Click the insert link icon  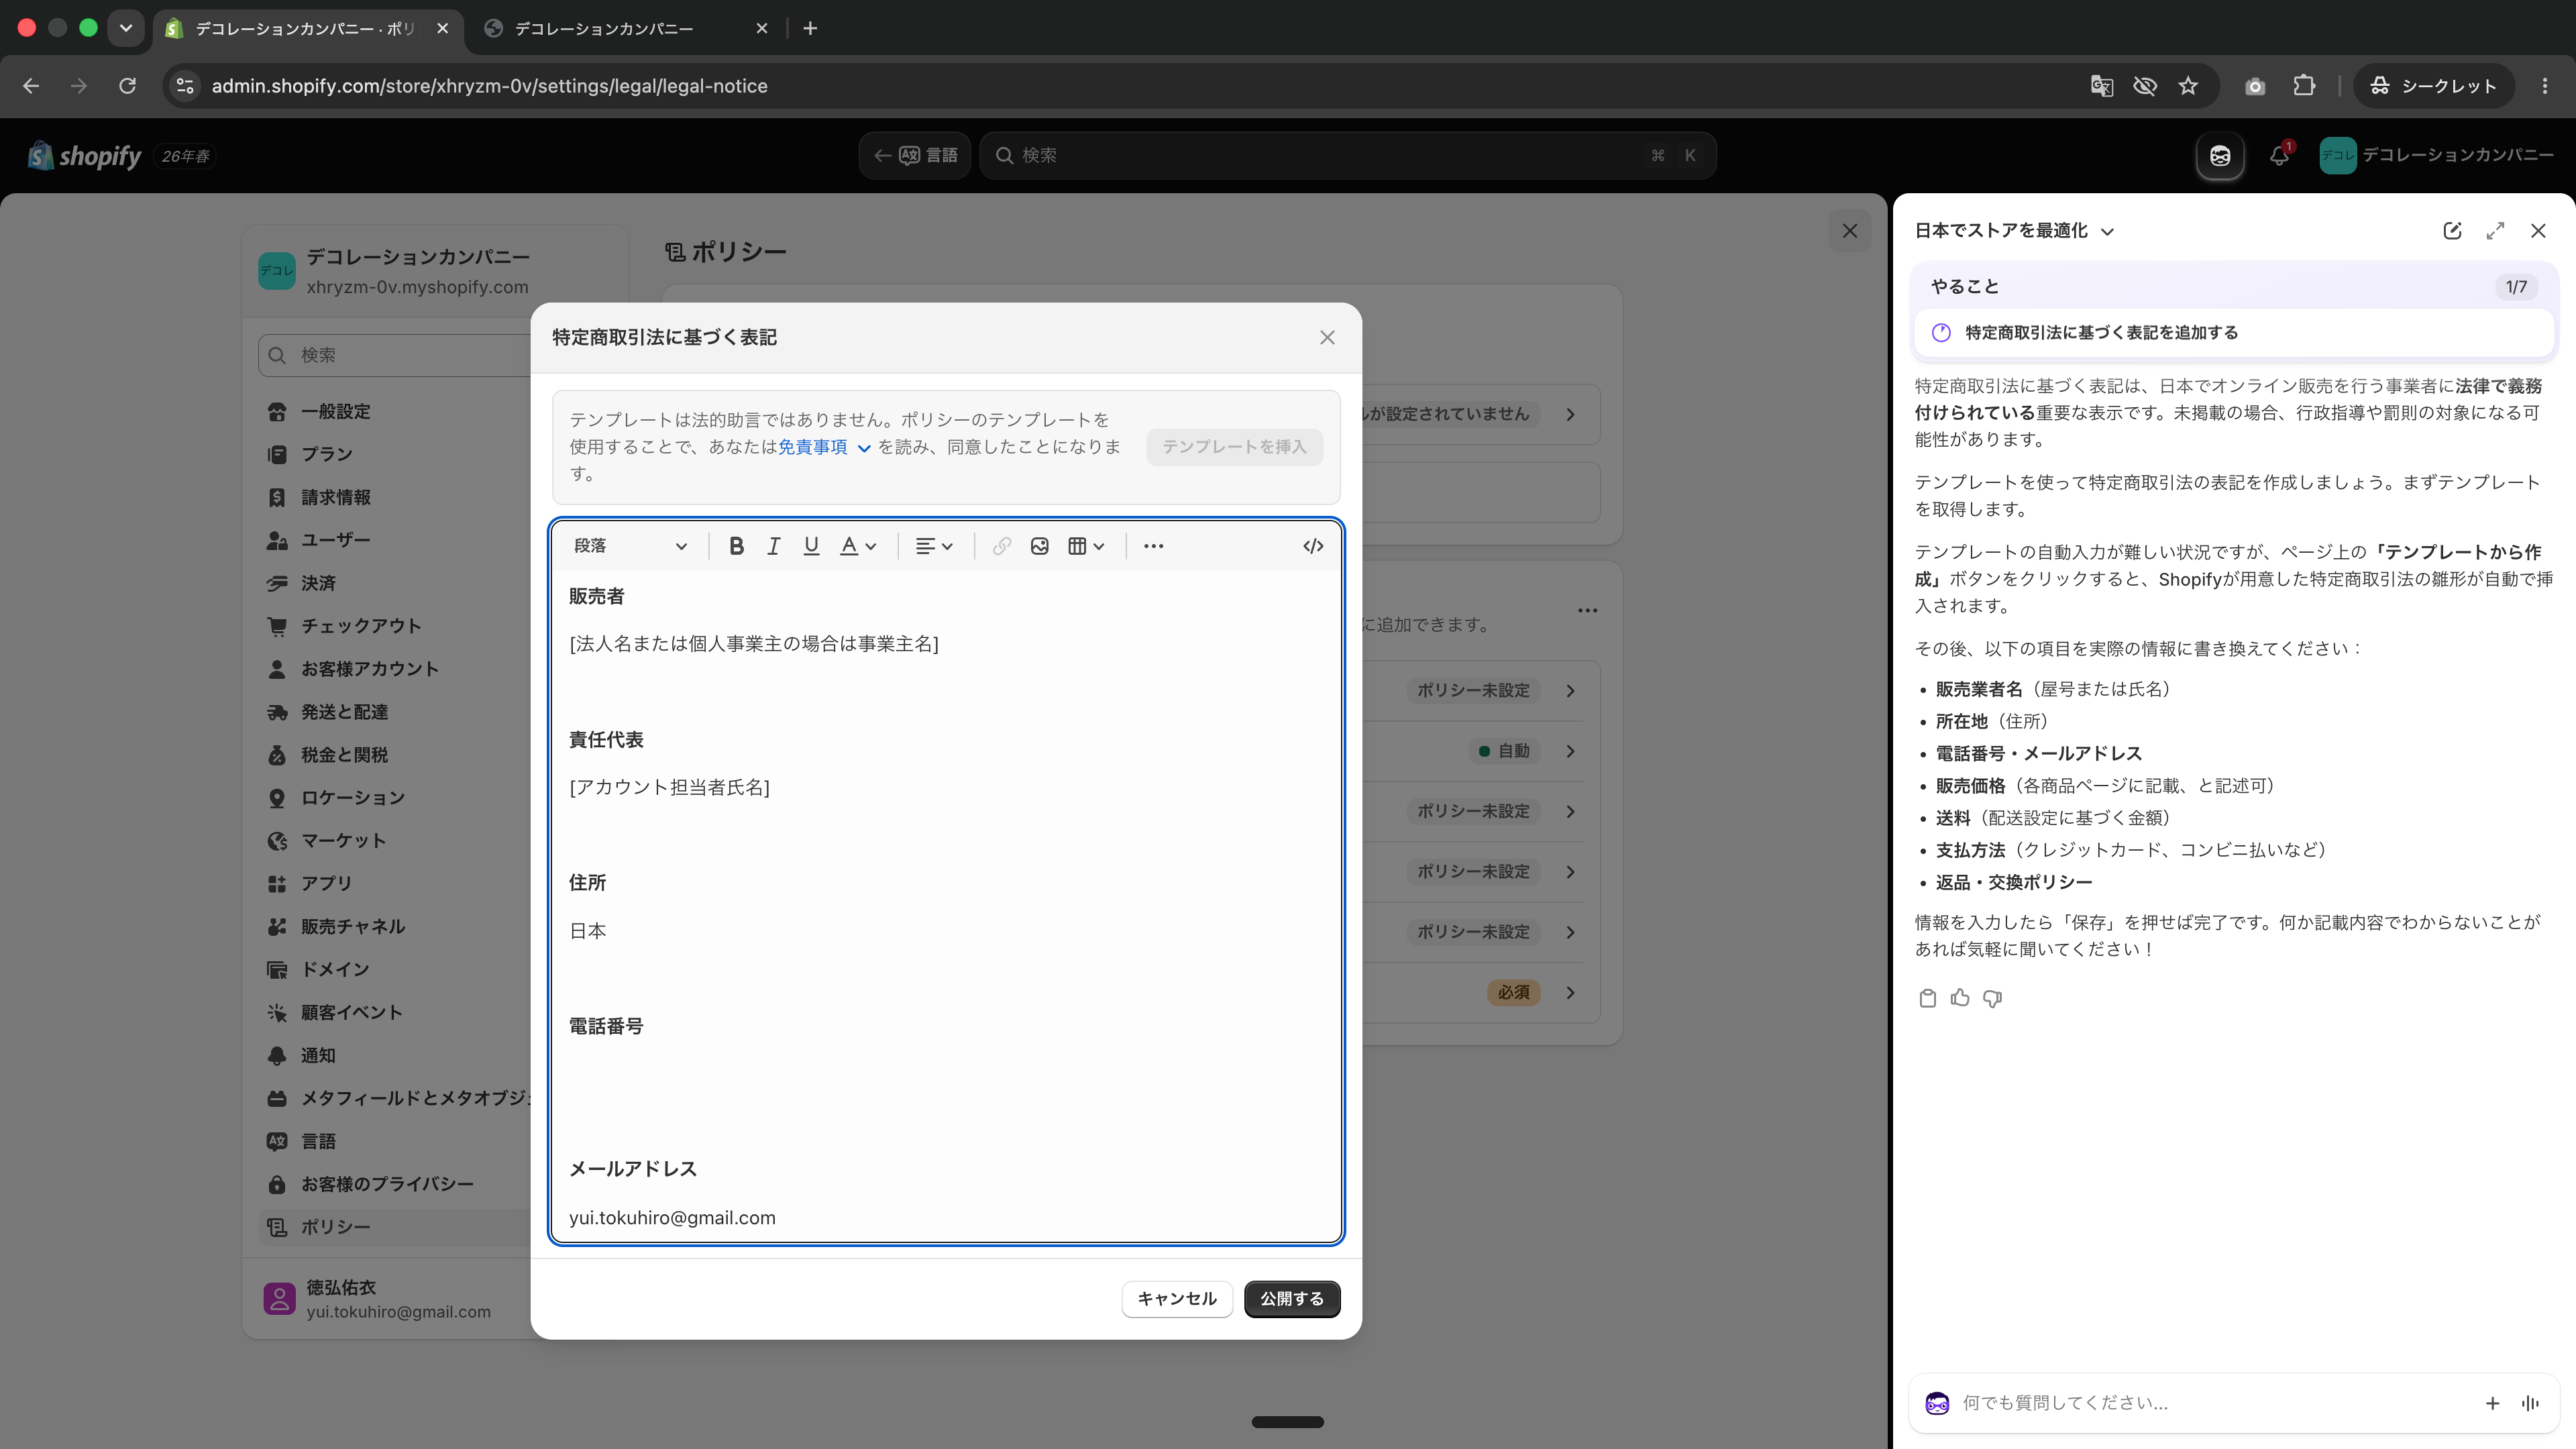1001,546
